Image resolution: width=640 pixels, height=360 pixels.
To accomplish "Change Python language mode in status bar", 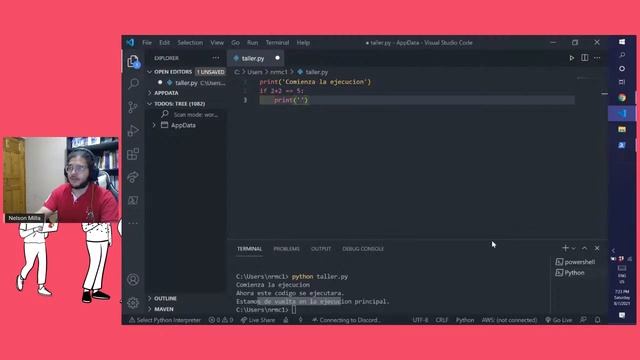I will [x=465, y=320].
